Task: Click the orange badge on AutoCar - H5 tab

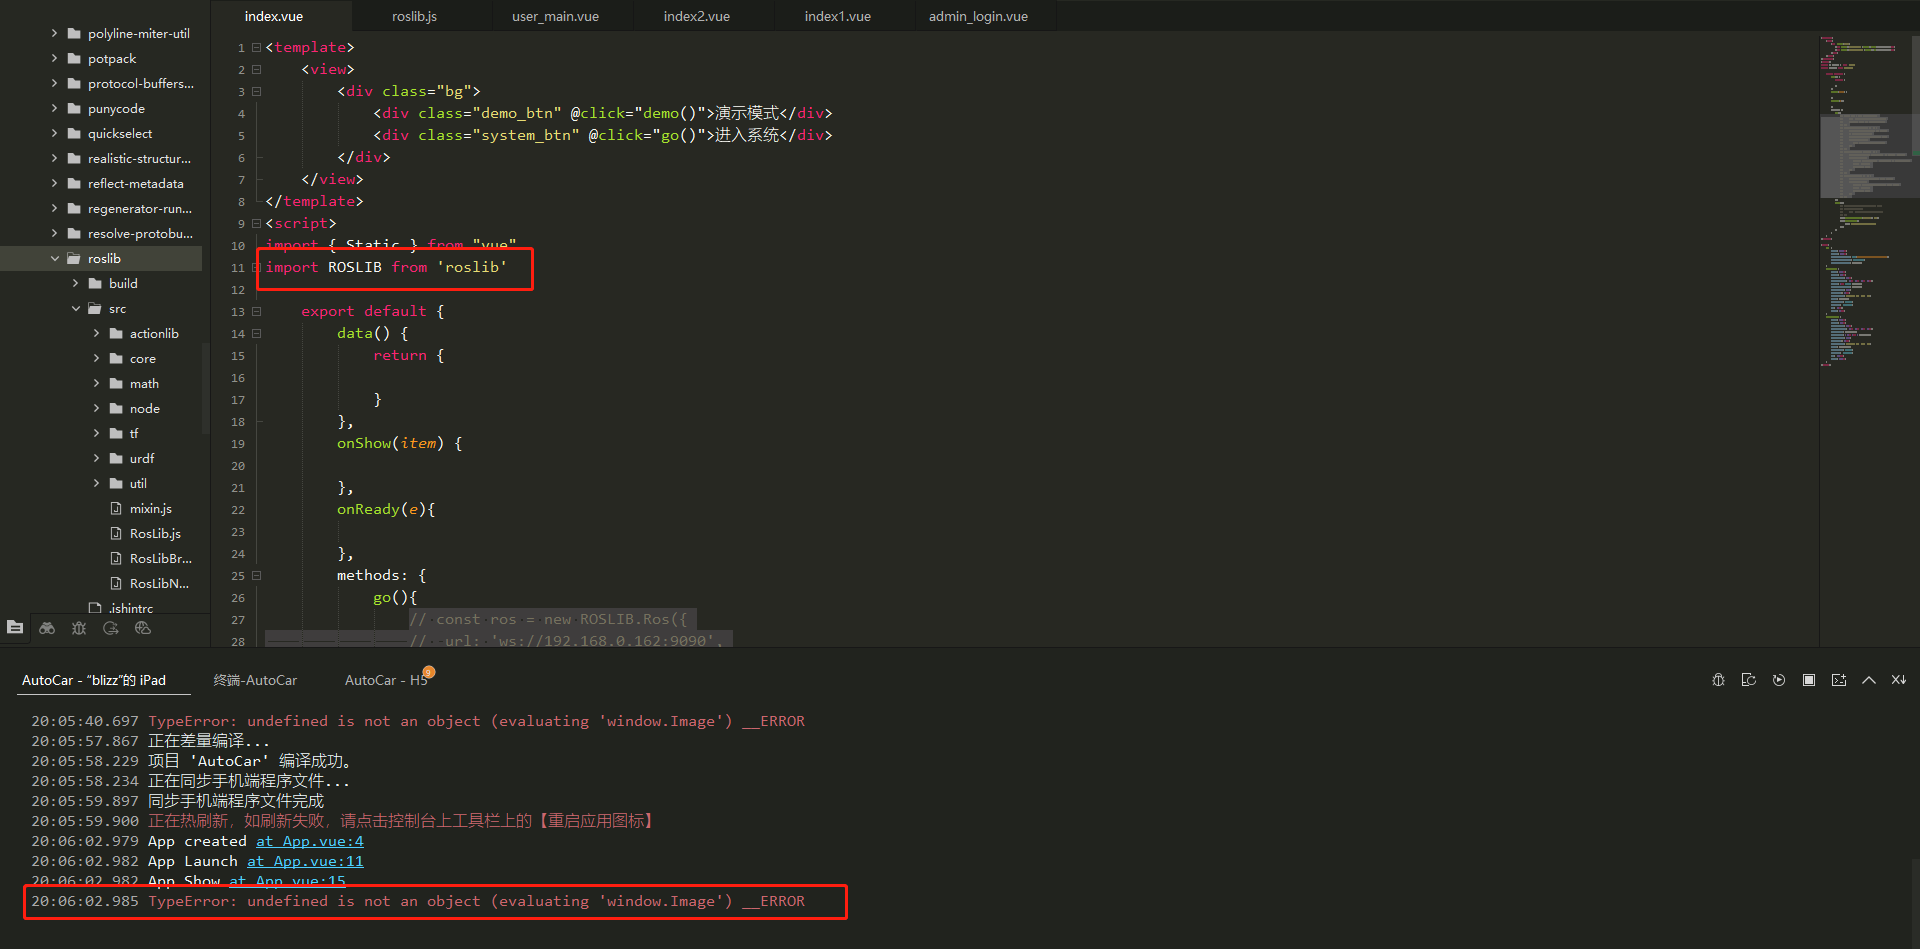Action: [x=429, y=672]
